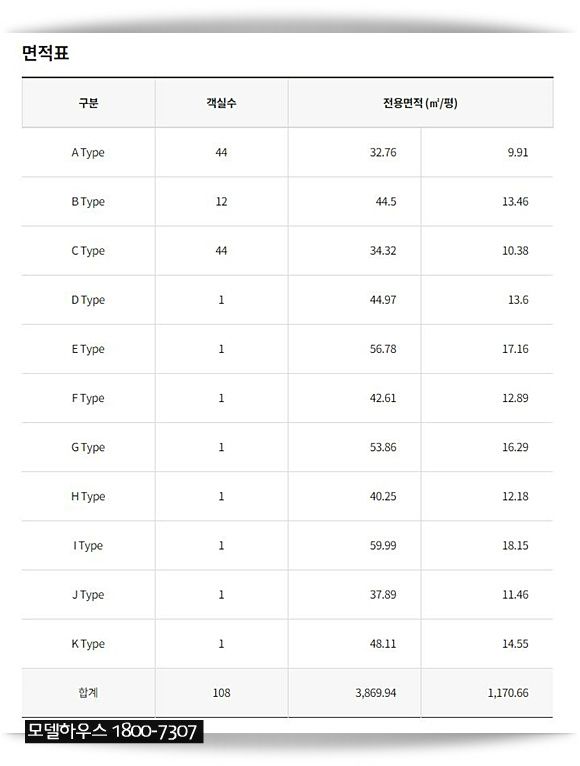580x766 pixels.
Task: Click the 모델하우스 1800-7307 phone banner
Action: pos(114,731)
